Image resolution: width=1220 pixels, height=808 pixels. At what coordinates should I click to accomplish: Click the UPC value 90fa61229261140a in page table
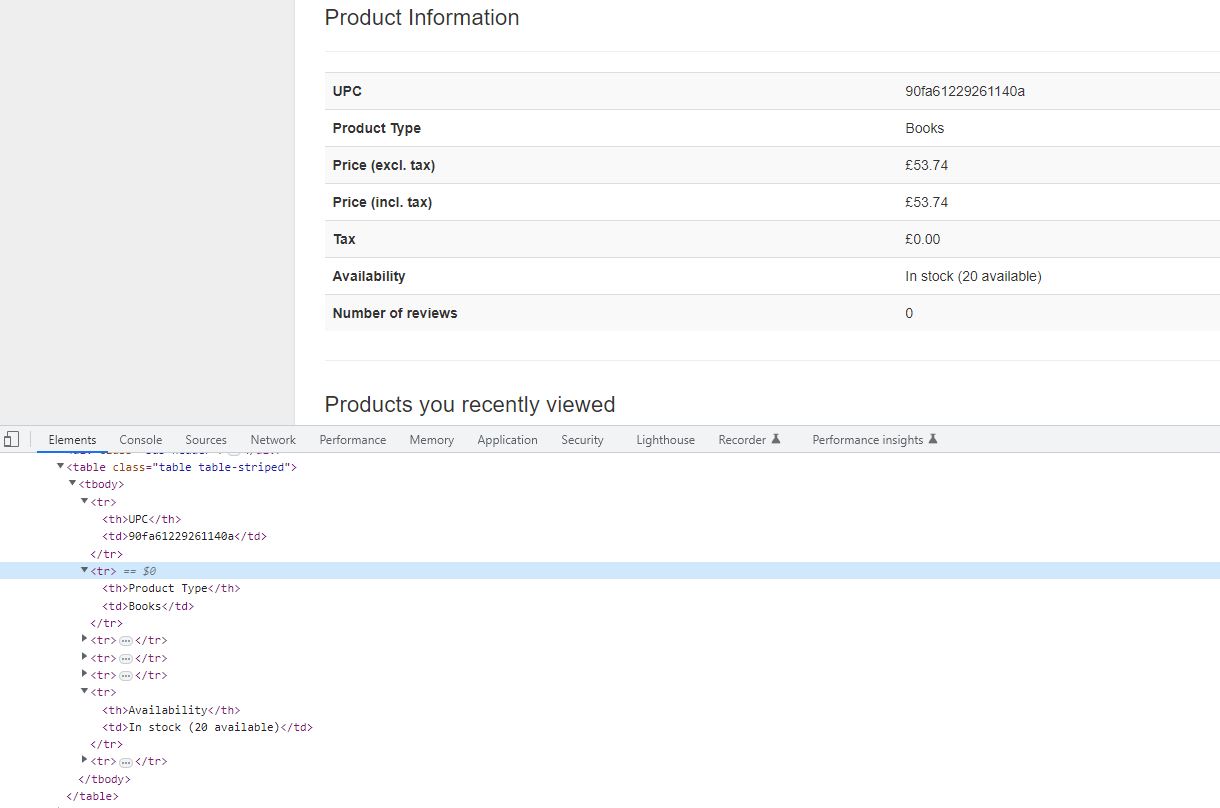click(965, 91)
